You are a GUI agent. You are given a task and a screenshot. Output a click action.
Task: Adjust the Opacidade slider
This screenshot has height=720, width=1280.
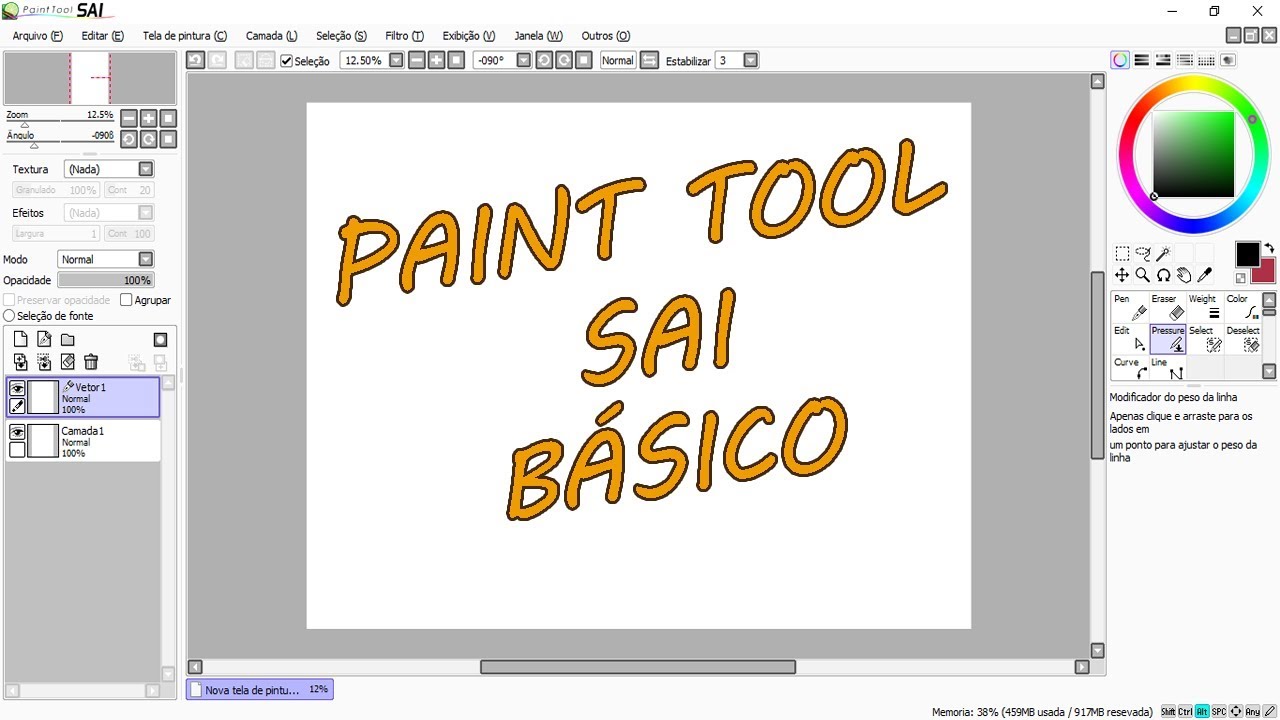click(106, 281)
